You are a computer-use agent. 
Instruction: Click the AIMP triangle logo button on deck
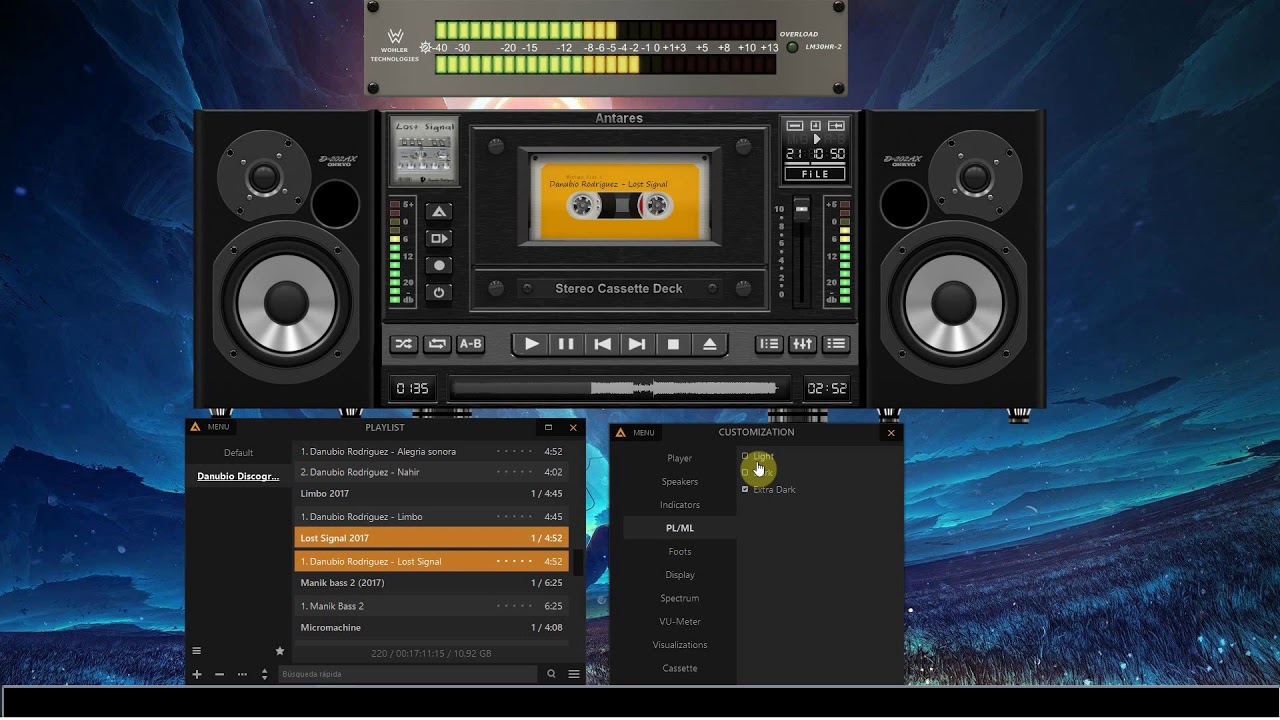[439, 212]
